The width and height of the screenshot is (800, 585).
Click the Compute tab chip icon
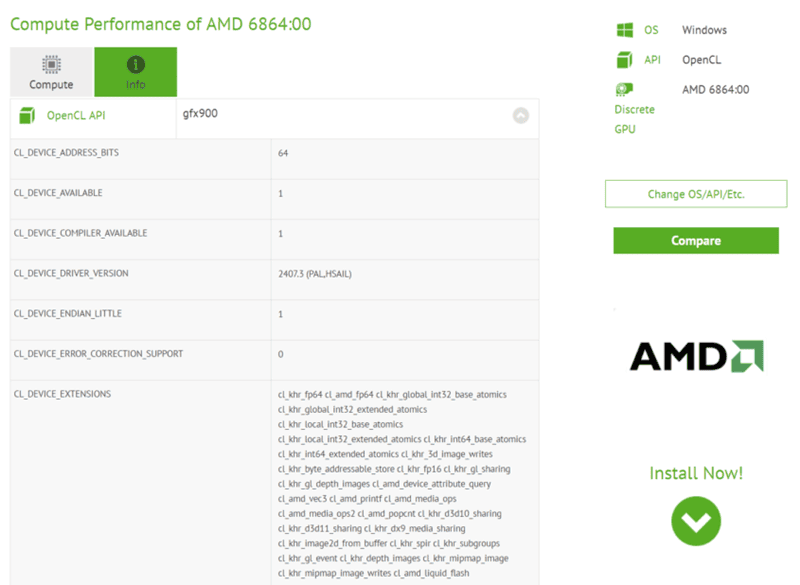[x=51, y=65]
